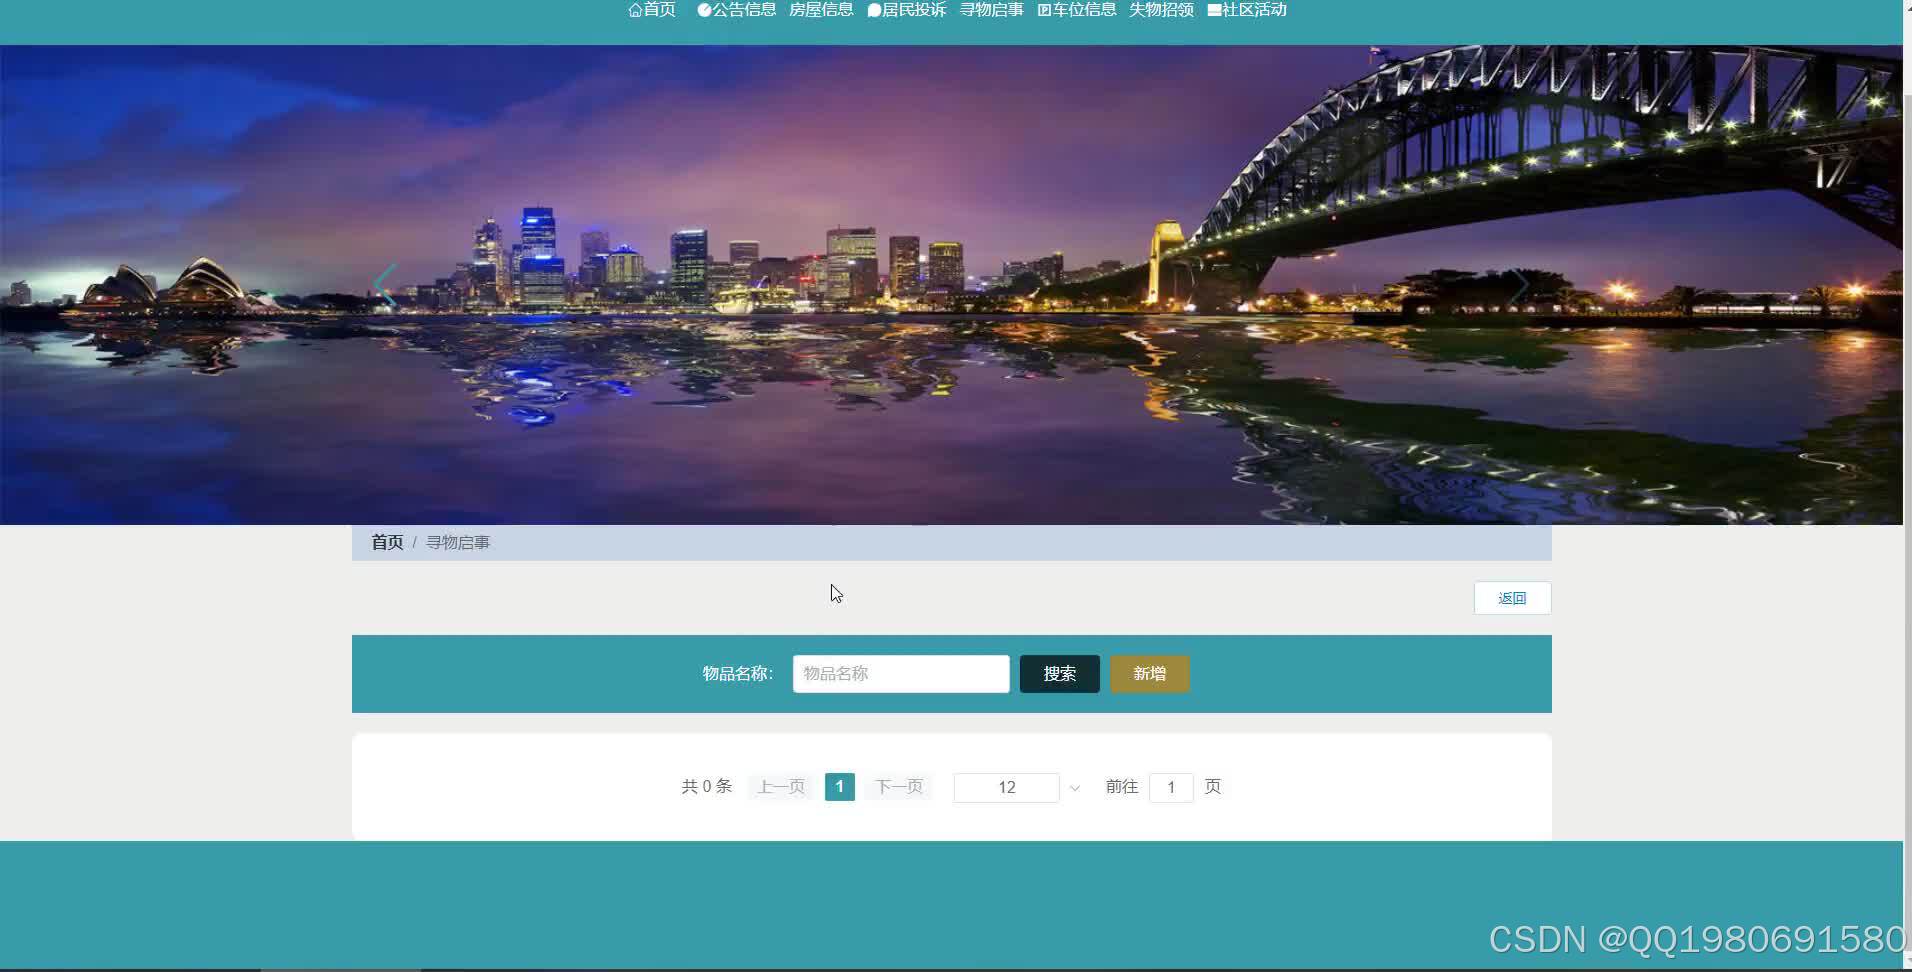The image size is (1912, 972).
Task: Open the 寻物启事 navigation menu item
Action: (991, 9)
